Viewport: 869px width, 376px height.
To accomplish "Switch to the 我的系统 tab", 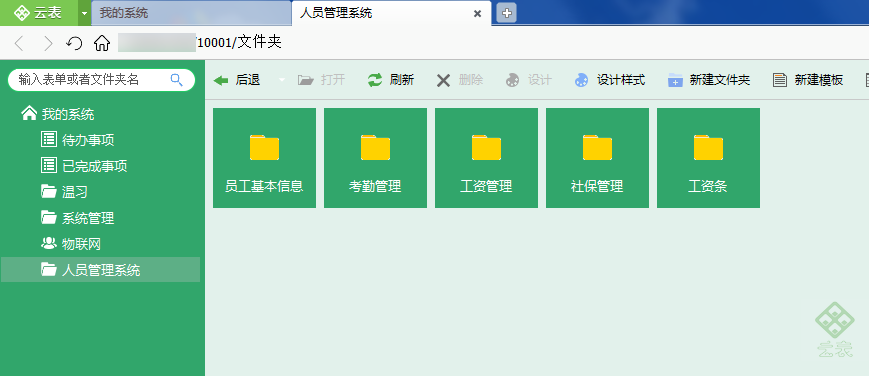I will click(191, 13).
